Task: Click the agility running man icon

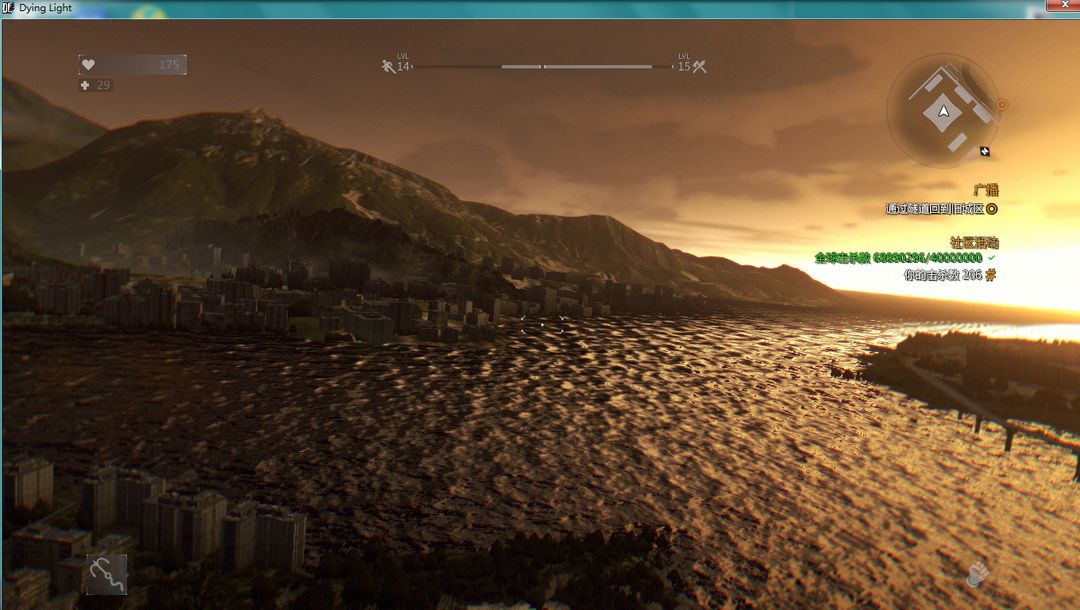Action: 388,66
